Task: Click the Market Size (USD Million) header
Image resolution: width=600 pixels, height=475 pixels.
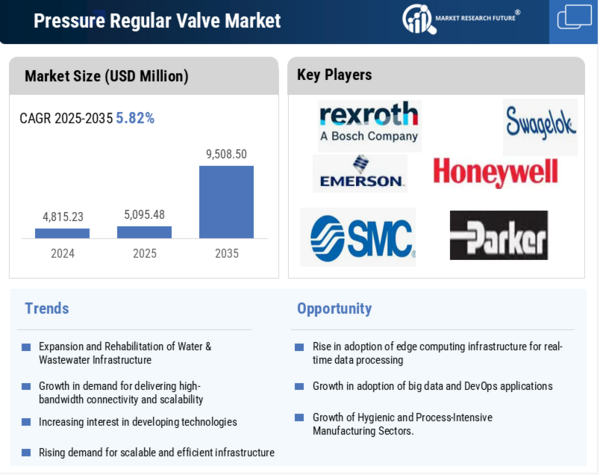Action: click(x=106, y=76)
